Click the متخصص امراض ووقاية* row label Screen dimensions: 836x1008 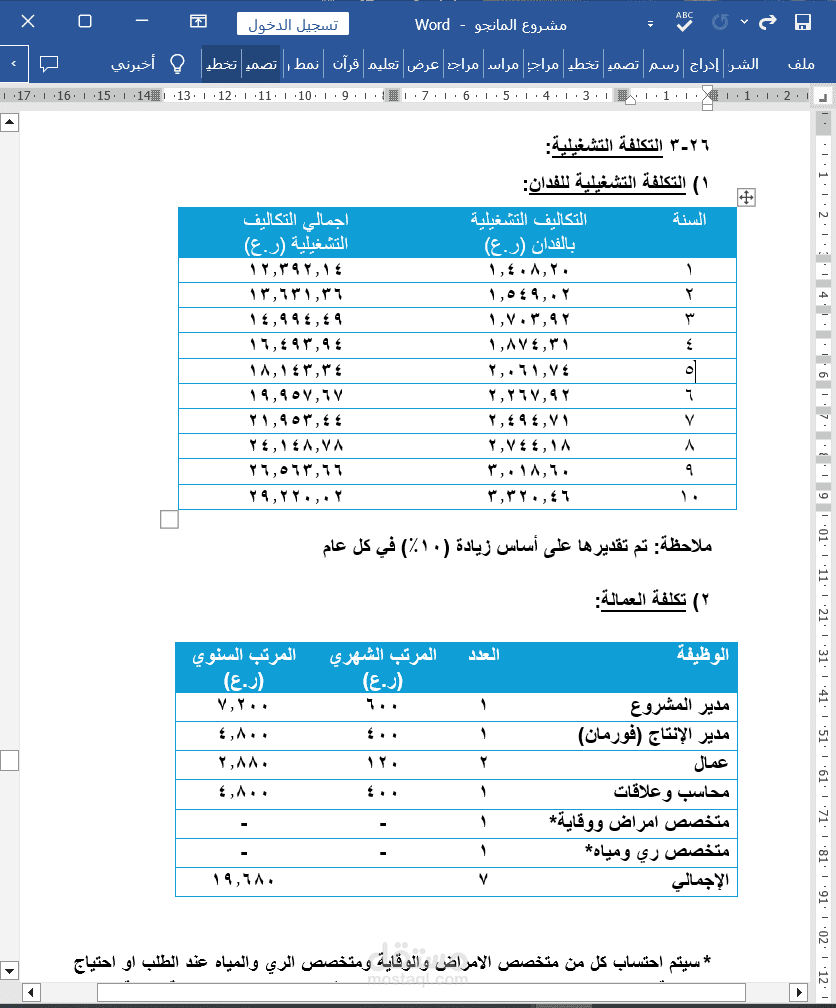tap(639, 822)
